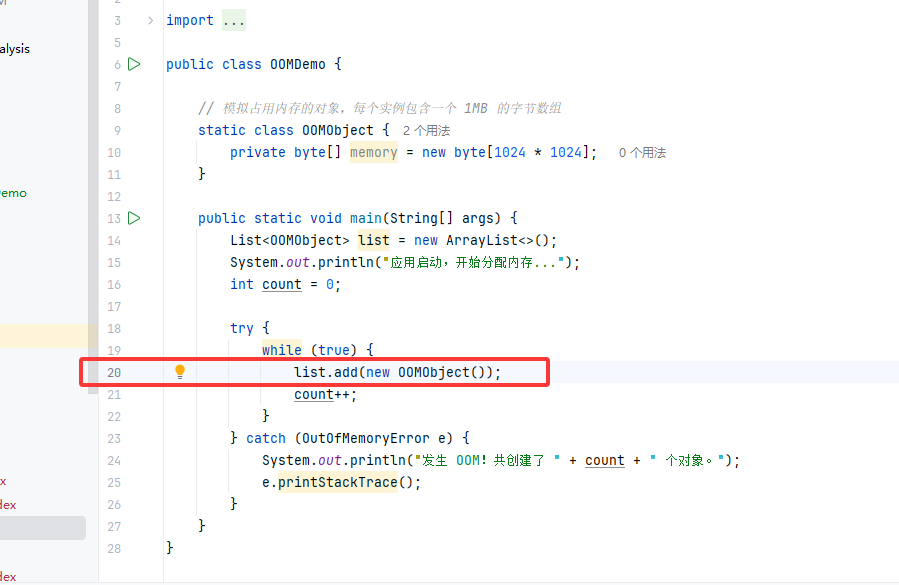The width and height of the screenshot is (899, 585).
Task: Show the '2 个用法' usages hint
Action: coord(426,131)
